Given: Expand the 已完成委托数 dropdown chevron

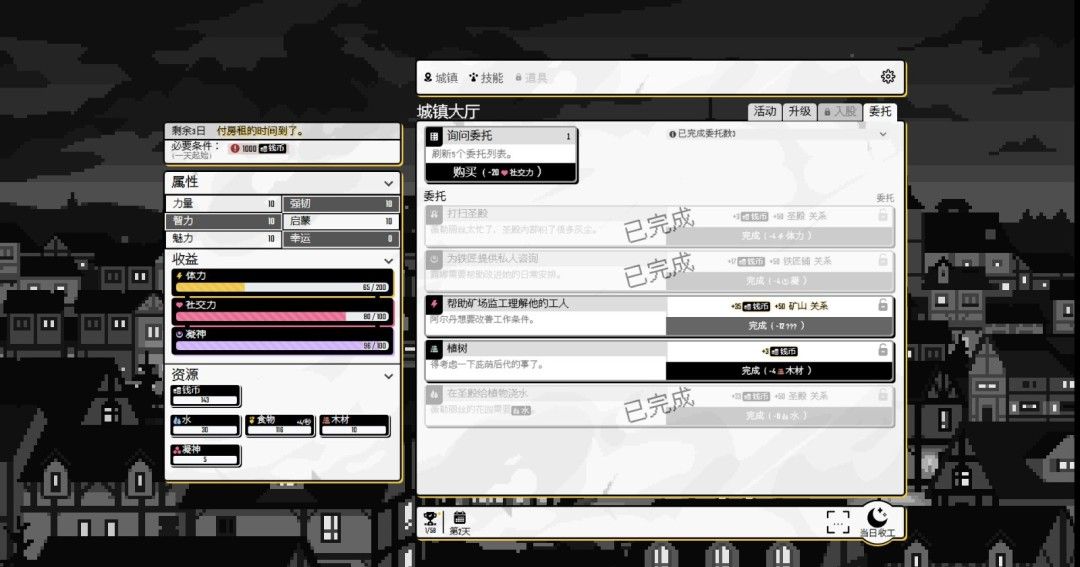Looking at the screenshot, I should [x=883, y=134].
